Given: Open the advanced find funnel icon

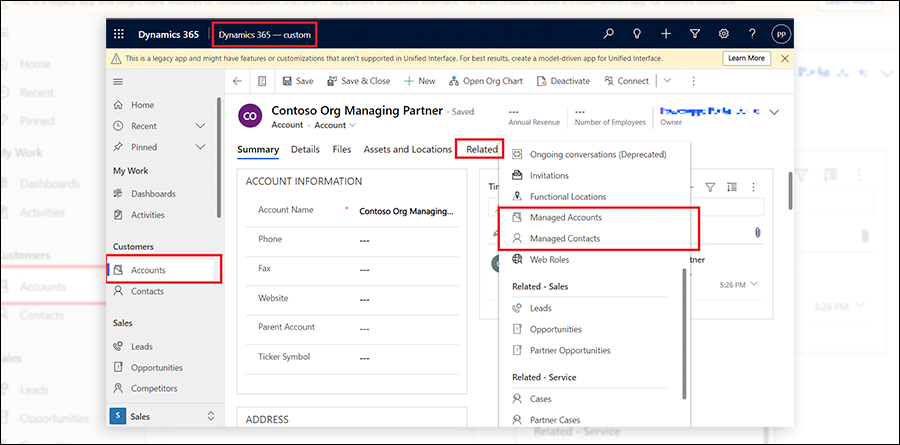Looking at the screenshot, I should click(x=695, y=34).
